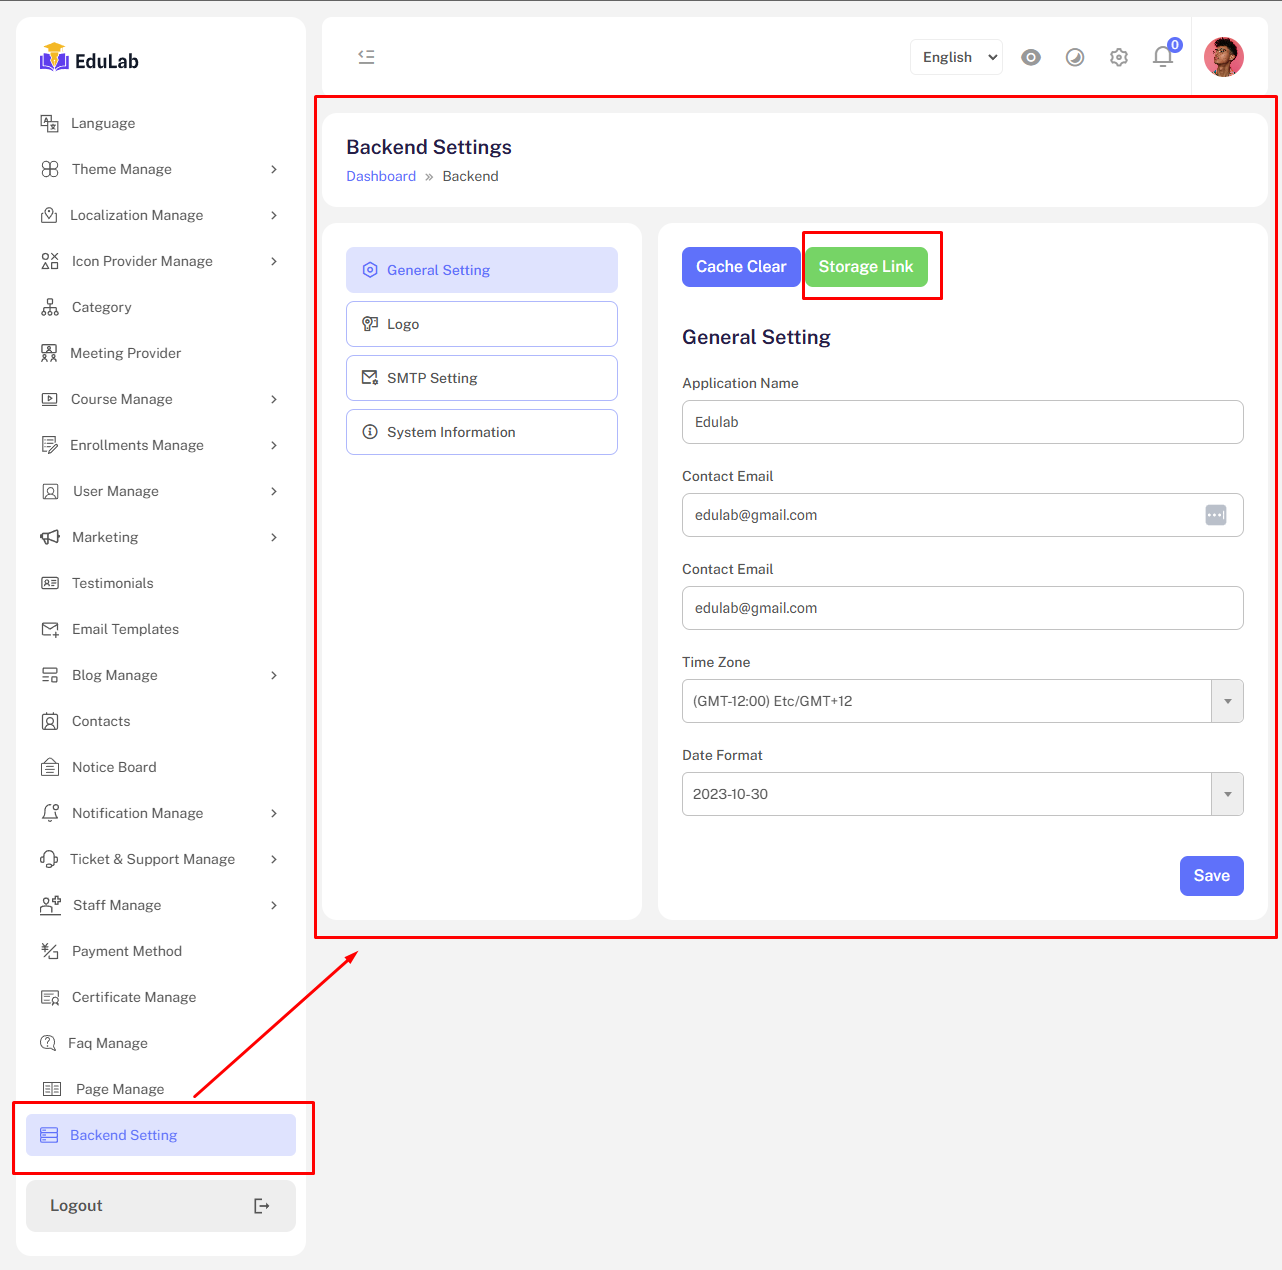Collapse the sidebar with the menu toggle icon
Screen dimensions: 1282x1270
point(366,57)
